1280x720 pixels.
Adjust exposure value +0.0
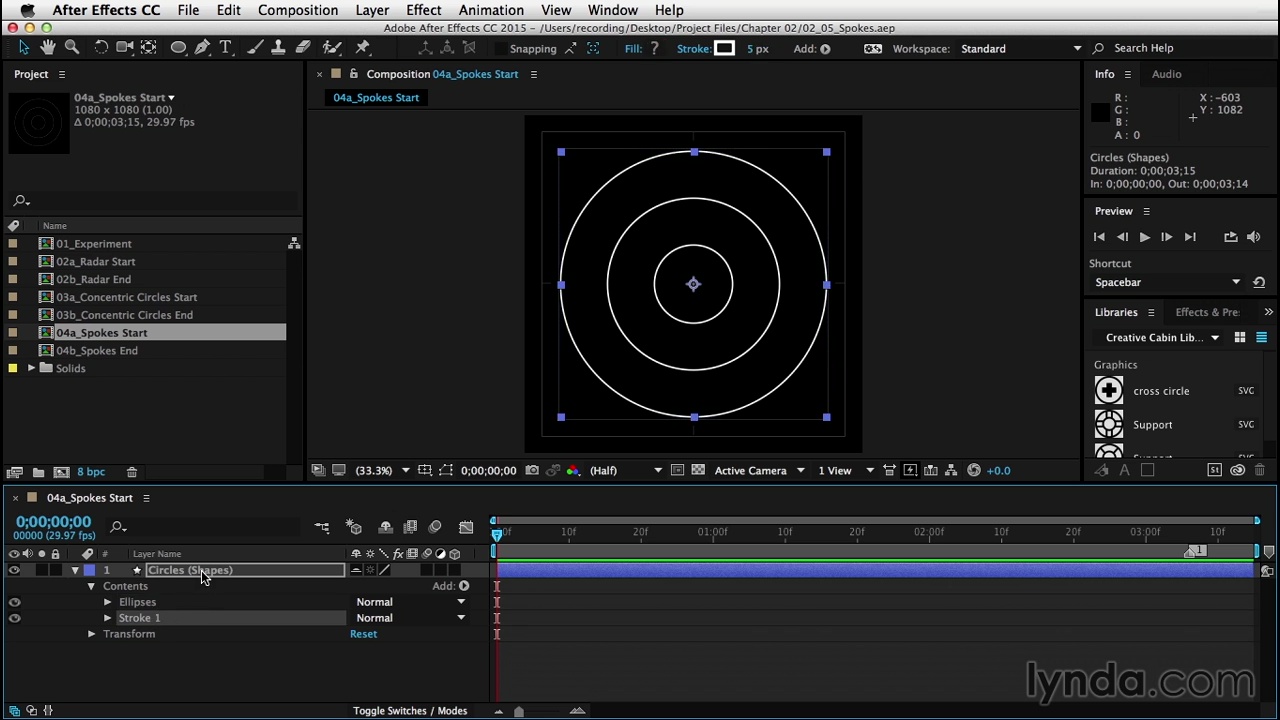coord(998,470)
